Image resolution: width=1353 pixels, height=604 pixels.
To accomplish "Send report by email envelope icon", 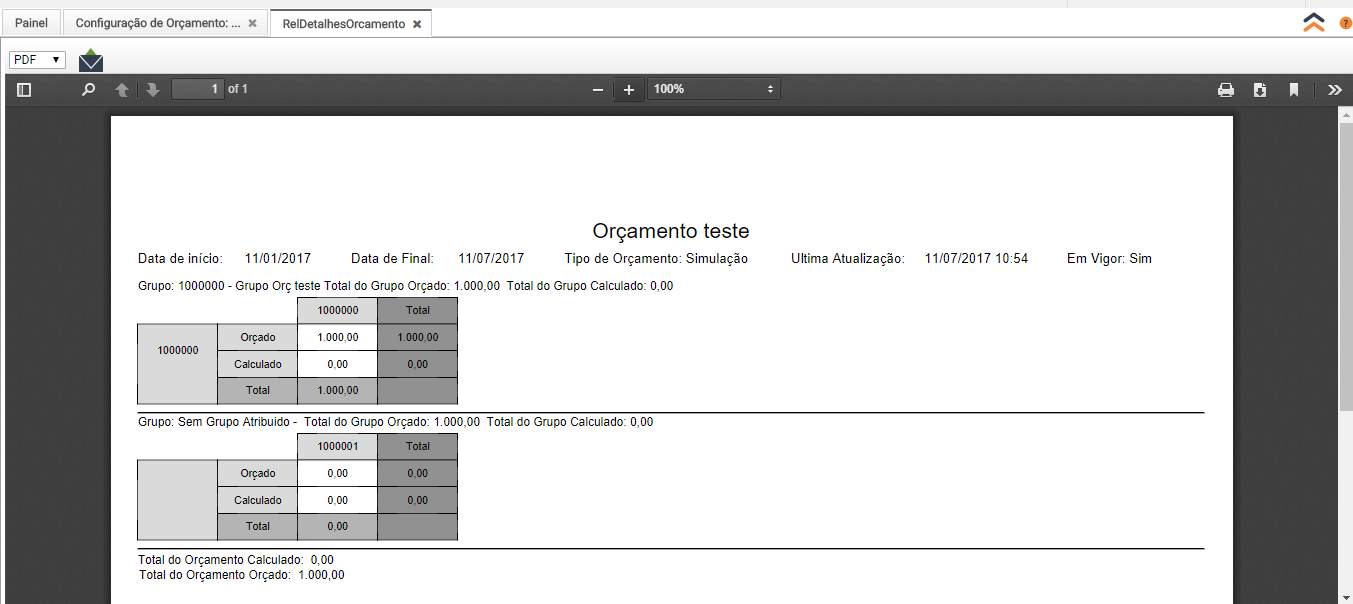I will [91, 60].
